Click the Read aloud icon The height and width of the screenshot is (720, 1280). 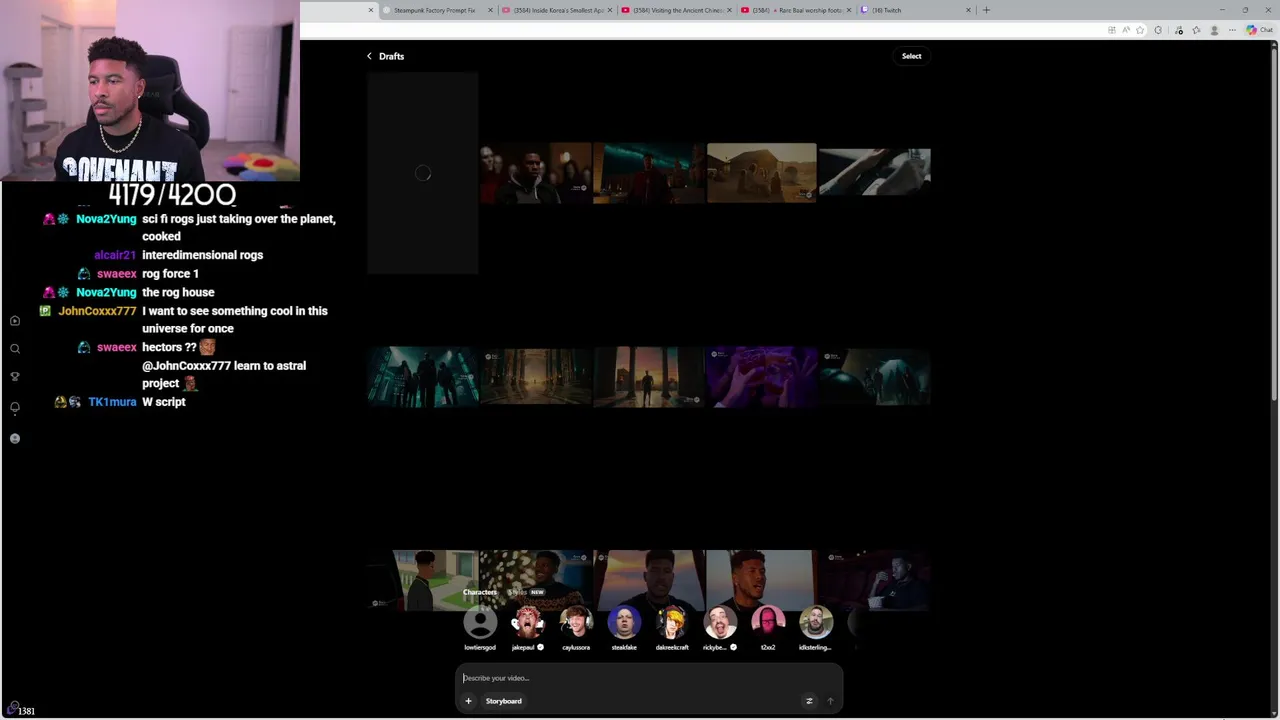point(1127,30)
